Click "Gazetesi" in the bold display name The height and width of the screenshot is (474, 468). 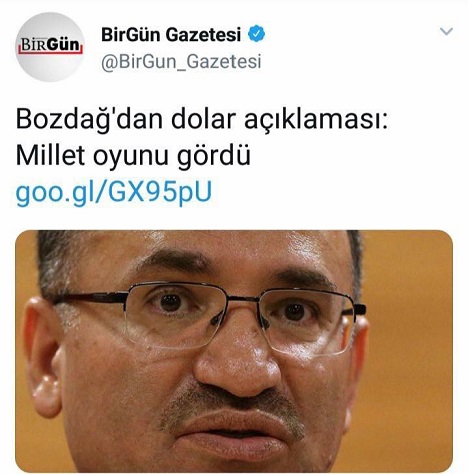(203, 34)
